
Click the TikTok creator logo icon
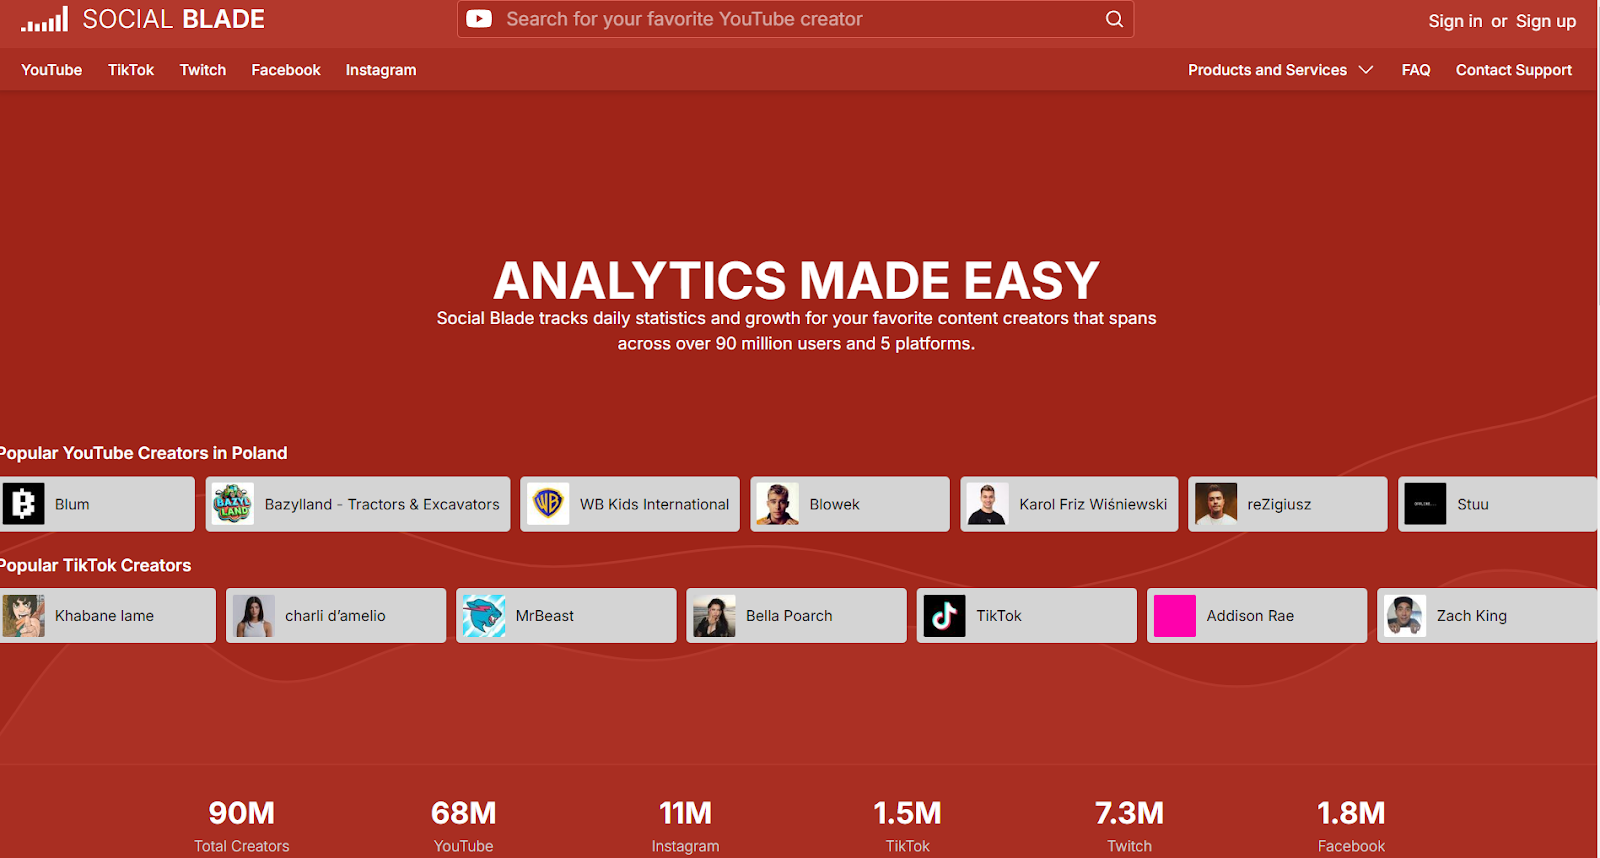tap(944, 616)
